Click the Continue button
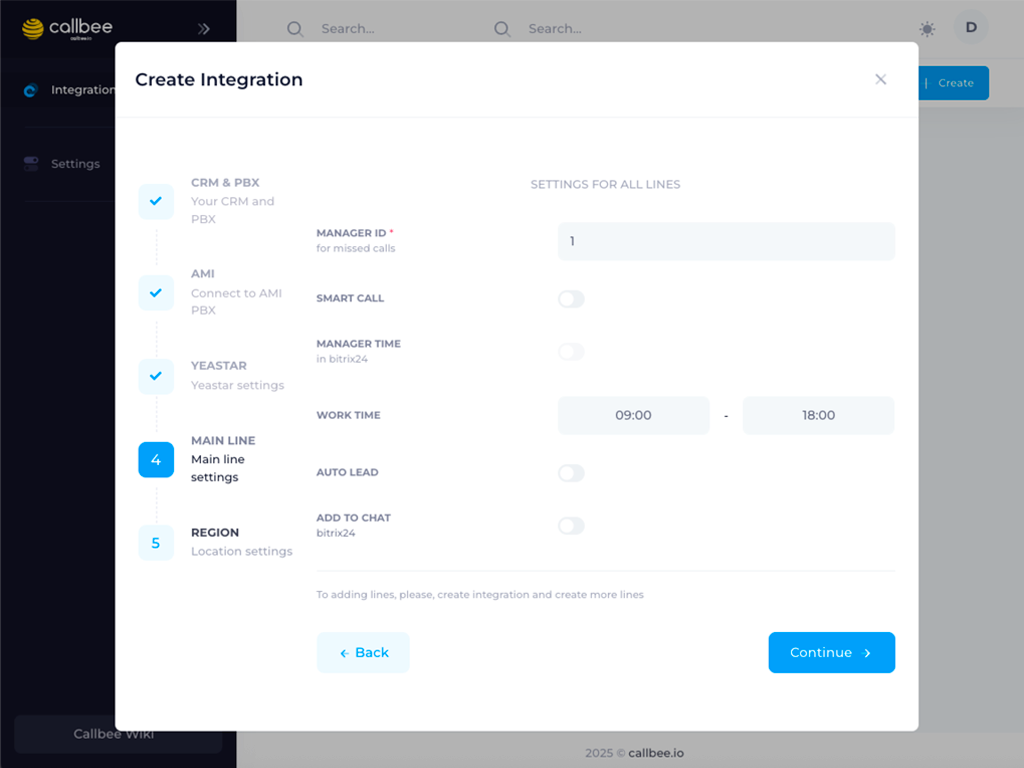Screen dimensions: 1024x768 pos(831,653)
